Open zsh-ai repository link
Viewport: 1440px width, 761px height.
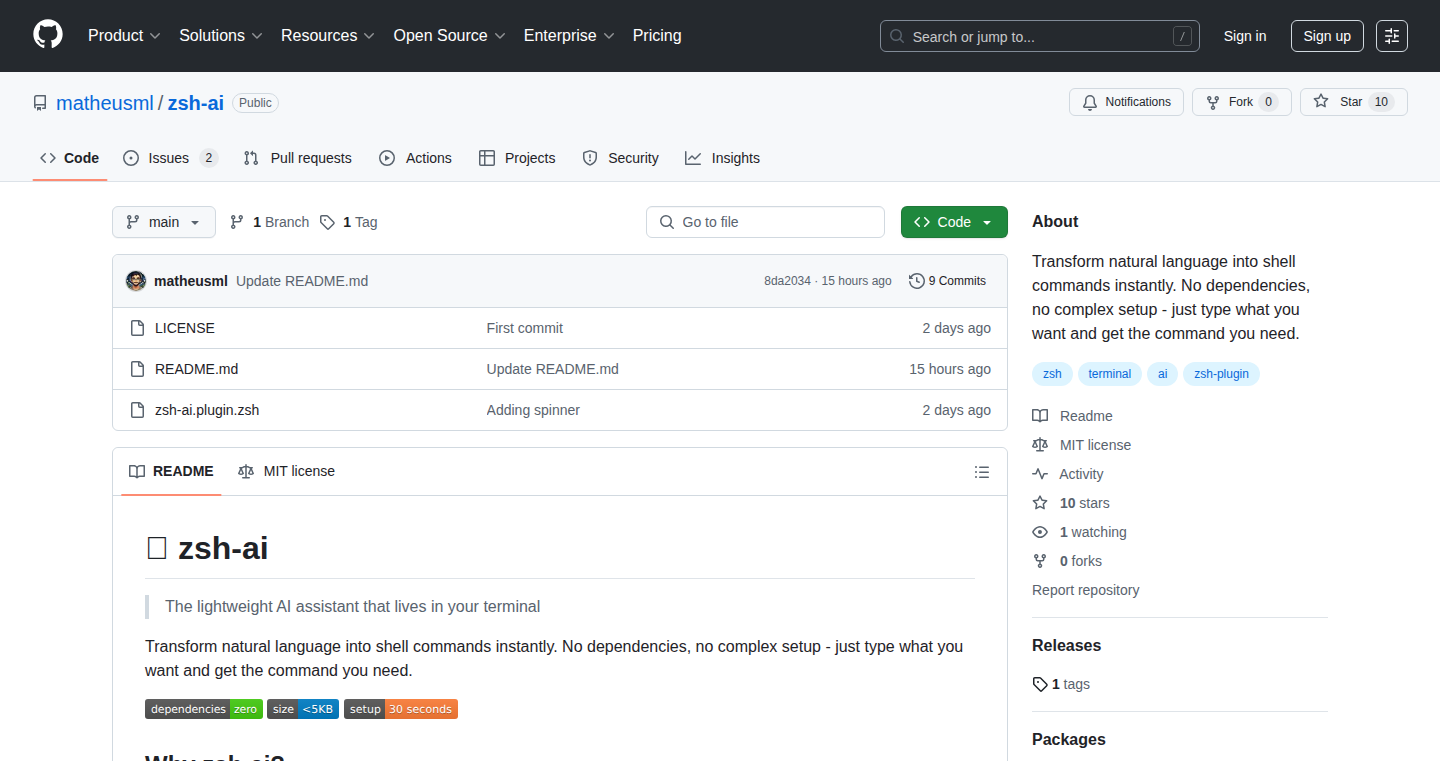coord(195,103)
